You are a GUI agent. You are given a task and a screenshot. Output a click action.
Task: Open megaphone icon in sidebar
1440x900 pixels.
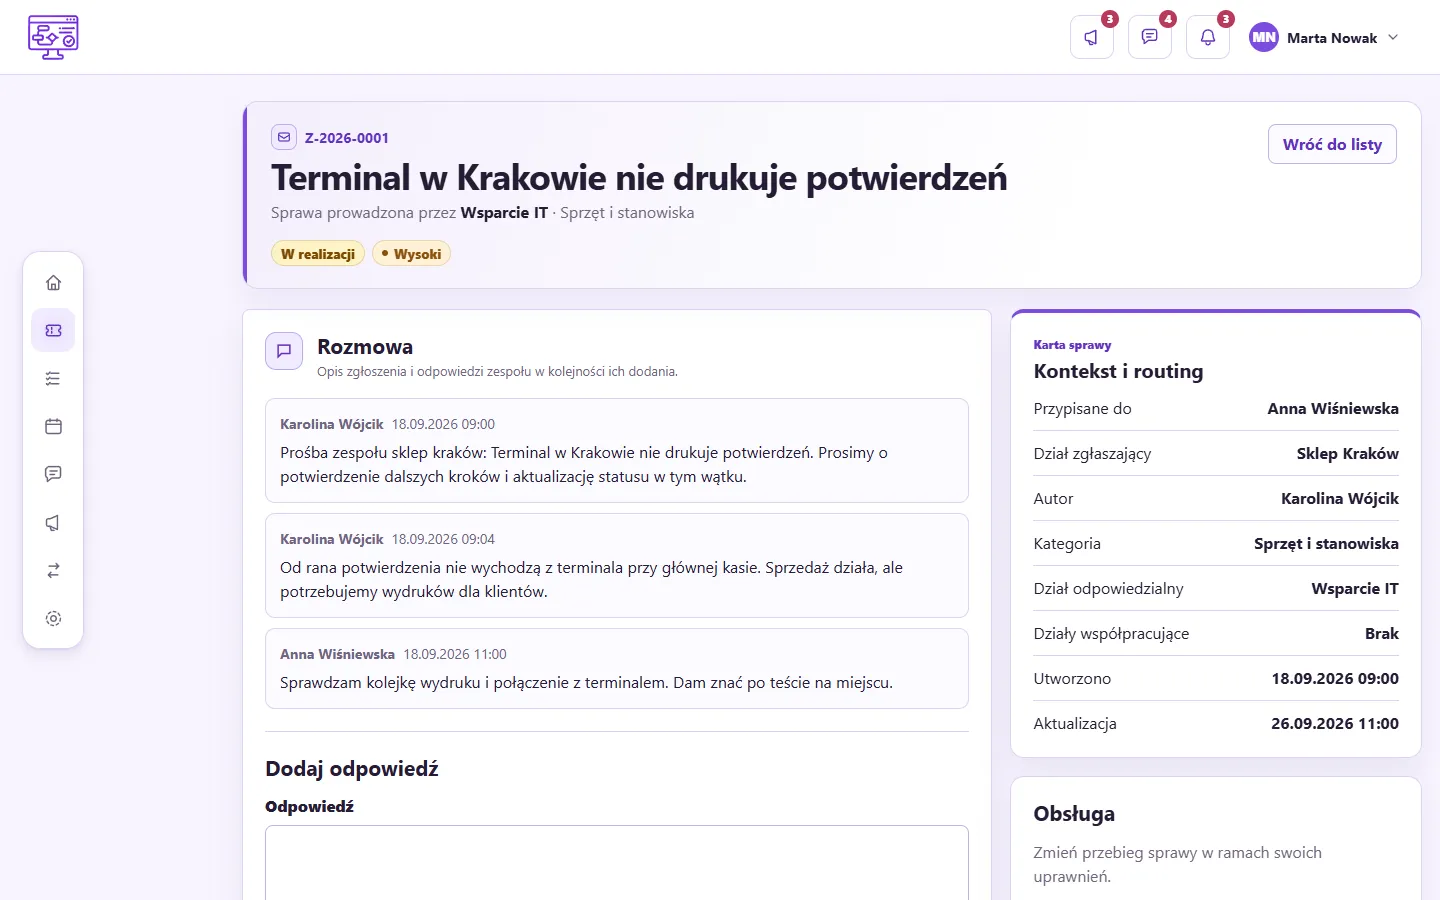pos(53,522)
